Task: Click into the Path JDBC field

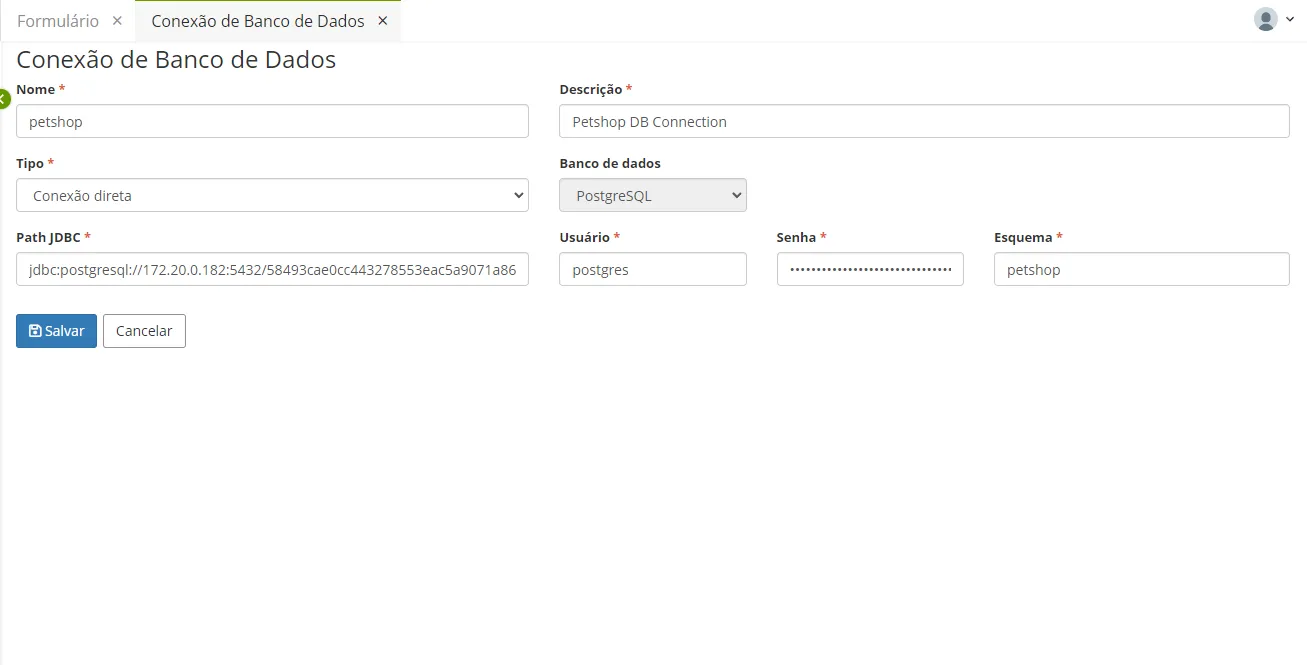Action: pos(272,269)
